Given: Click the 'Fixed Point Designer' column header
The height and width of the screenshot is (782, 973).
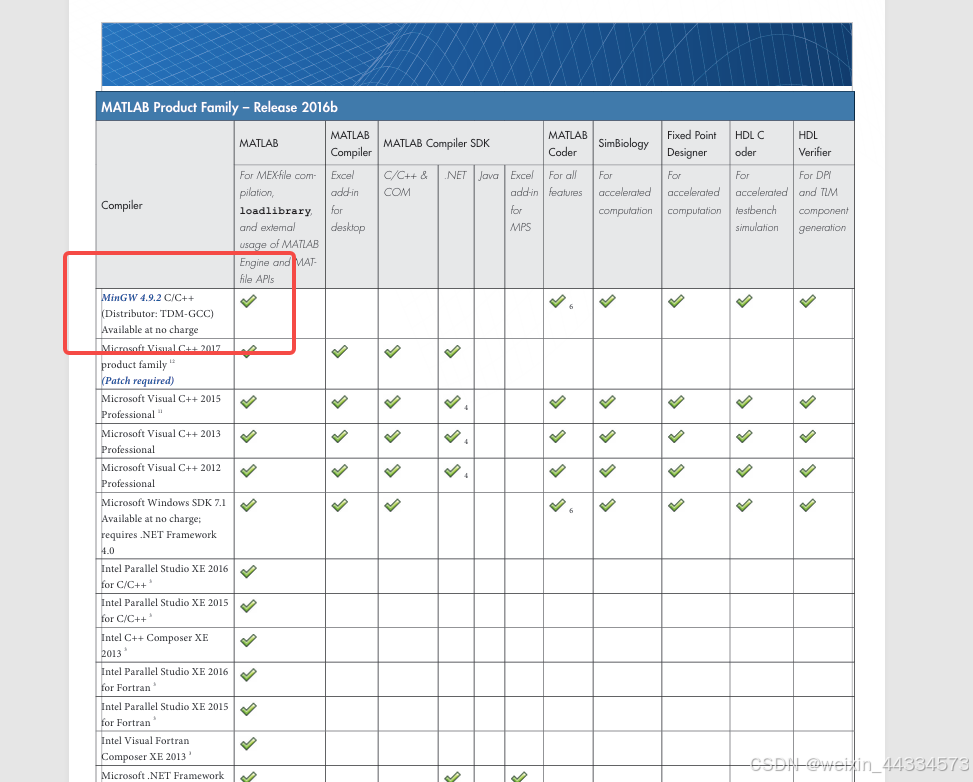Looking at the screenshot, I should (x=696, y=143).
